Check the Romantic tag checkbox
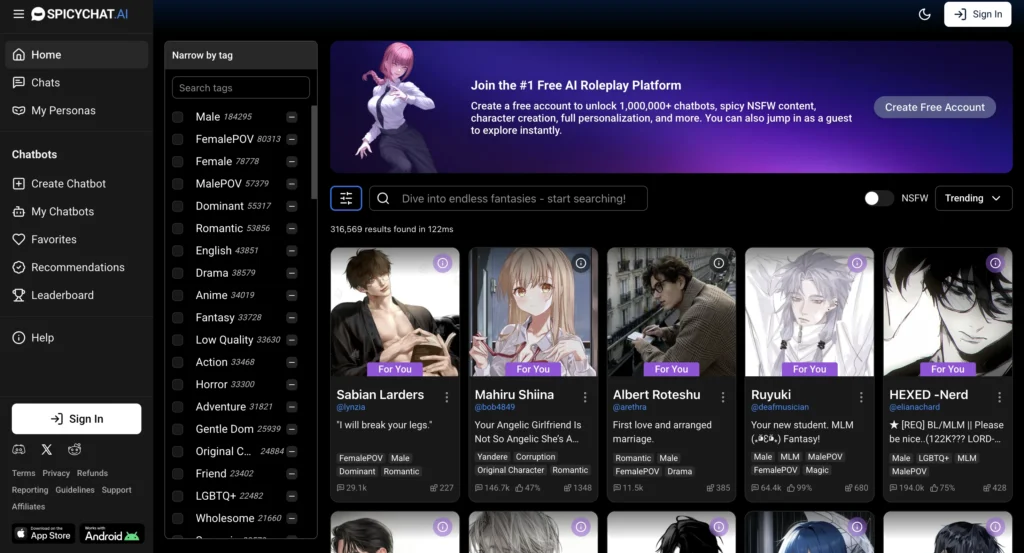Viewport: 1024px width, 553px height. click(178, 229)
